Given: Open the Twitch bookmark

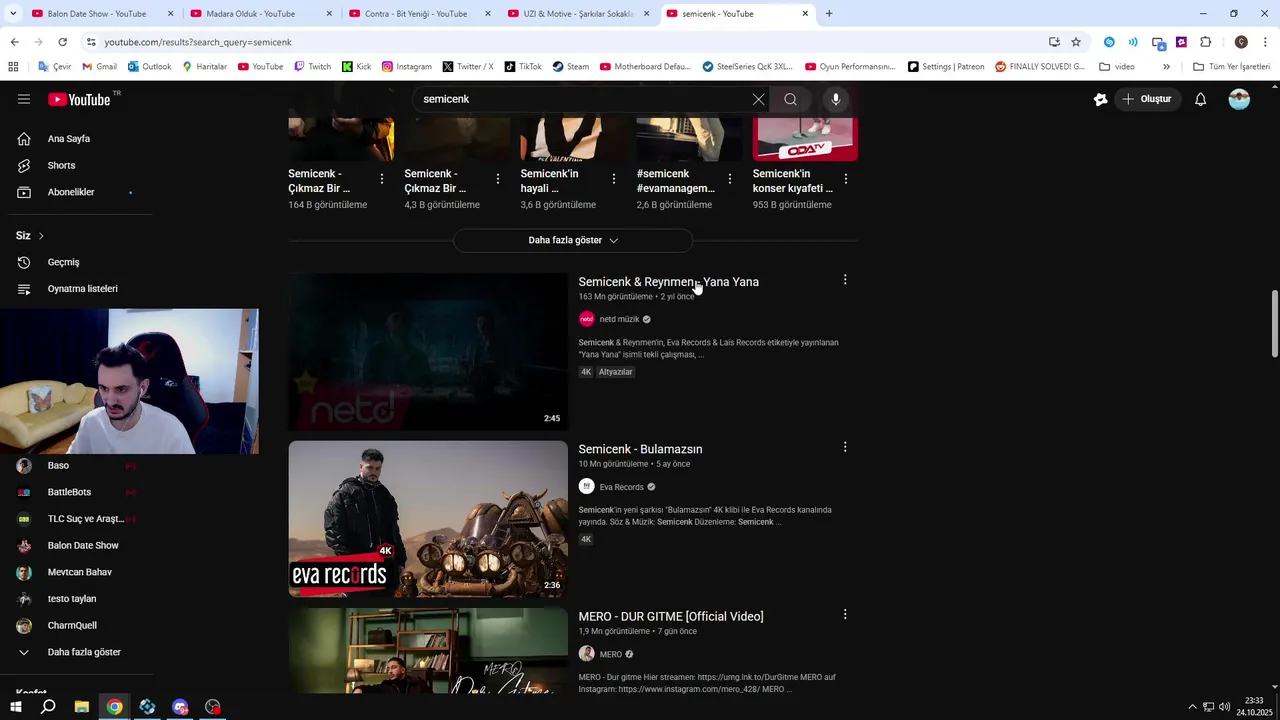Looking at the screenshot, I should [x=312, y=67].
